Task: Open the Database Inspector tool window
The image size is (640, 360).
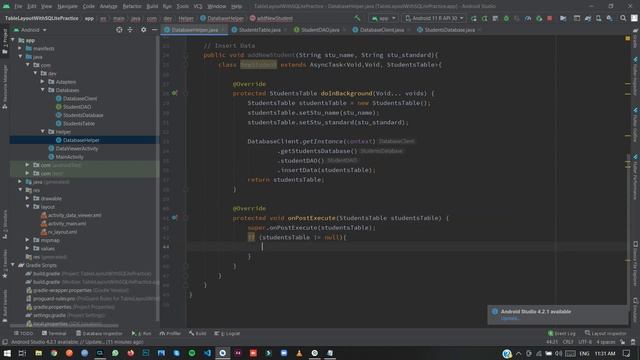Action: 99,333
